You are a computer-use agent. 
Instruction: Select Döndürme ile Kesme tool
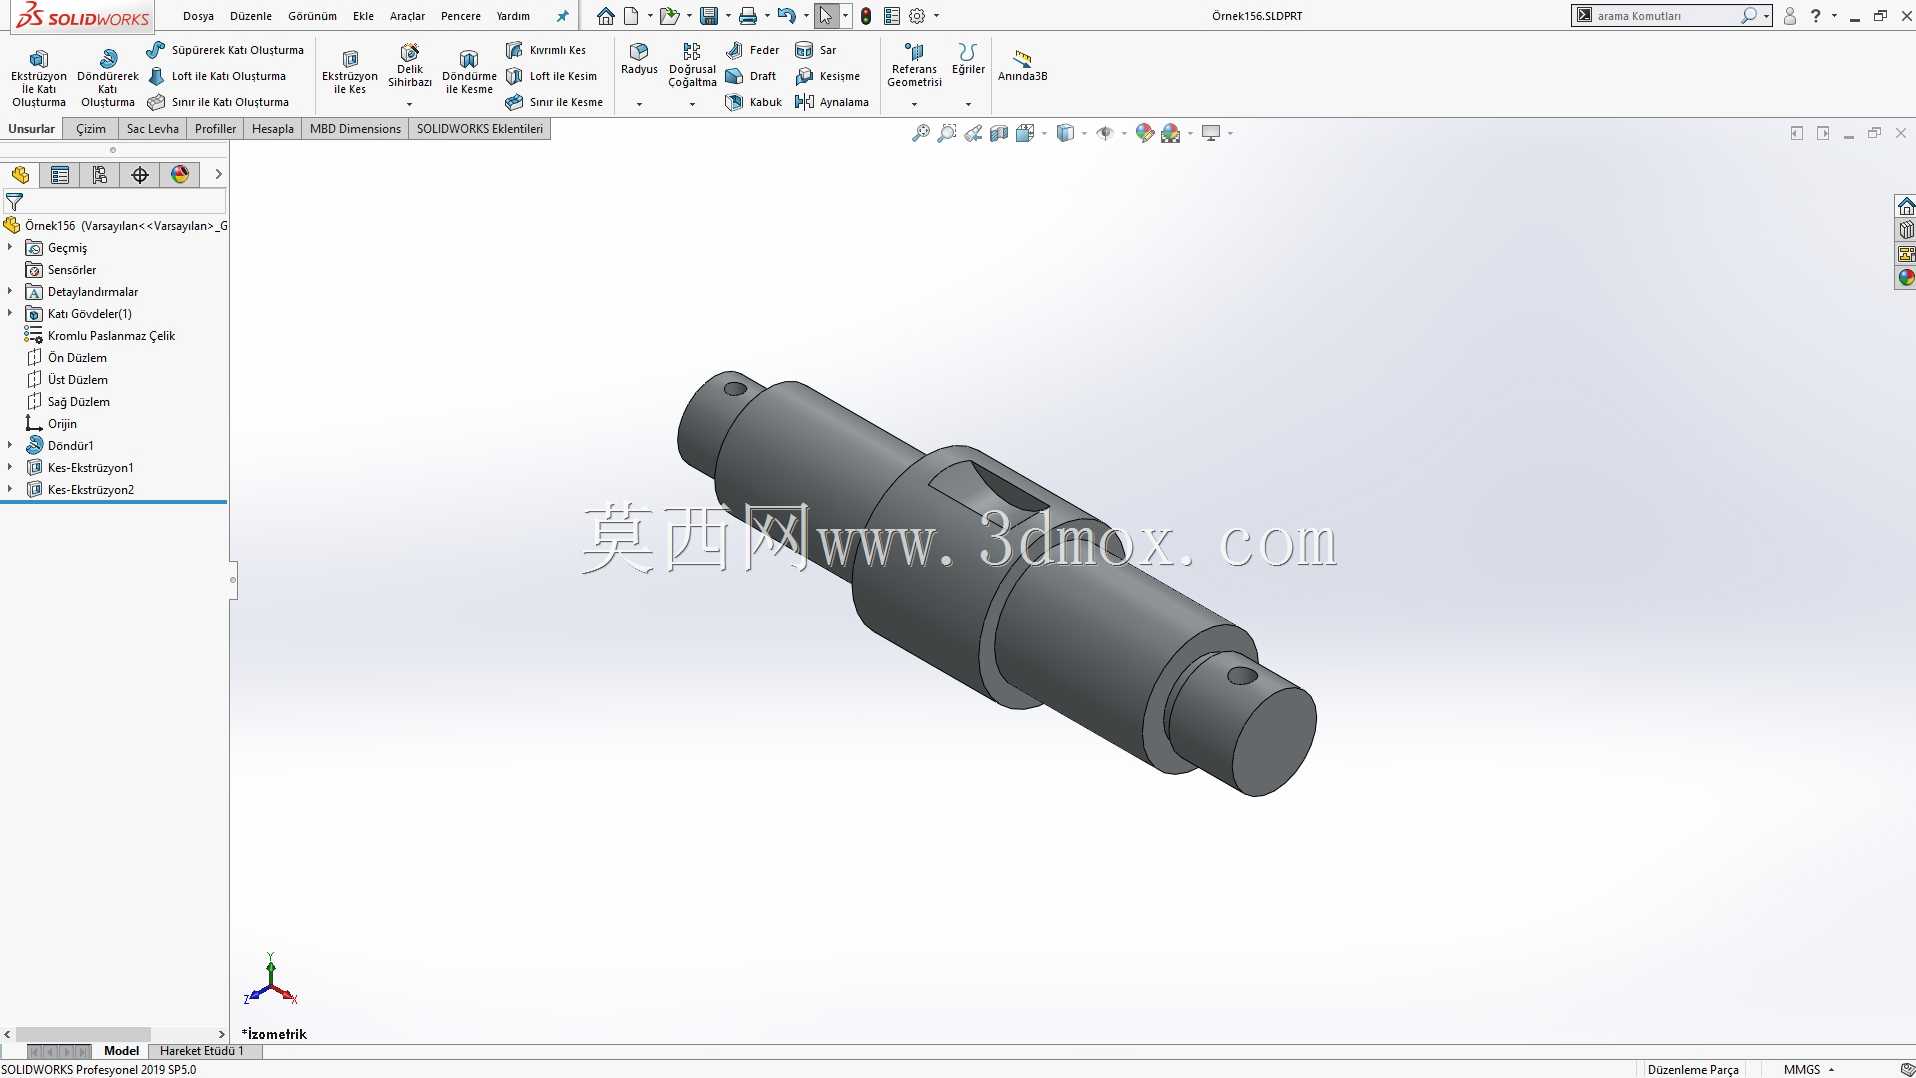click(x=469, y=72)
